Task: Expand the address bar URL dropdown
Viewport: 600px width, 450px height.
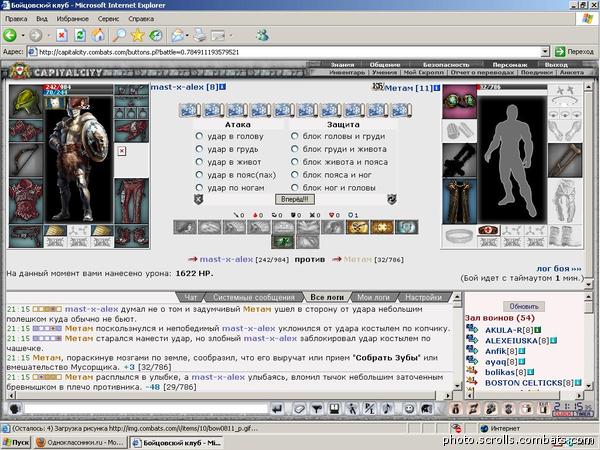Action: click(545, 52)
